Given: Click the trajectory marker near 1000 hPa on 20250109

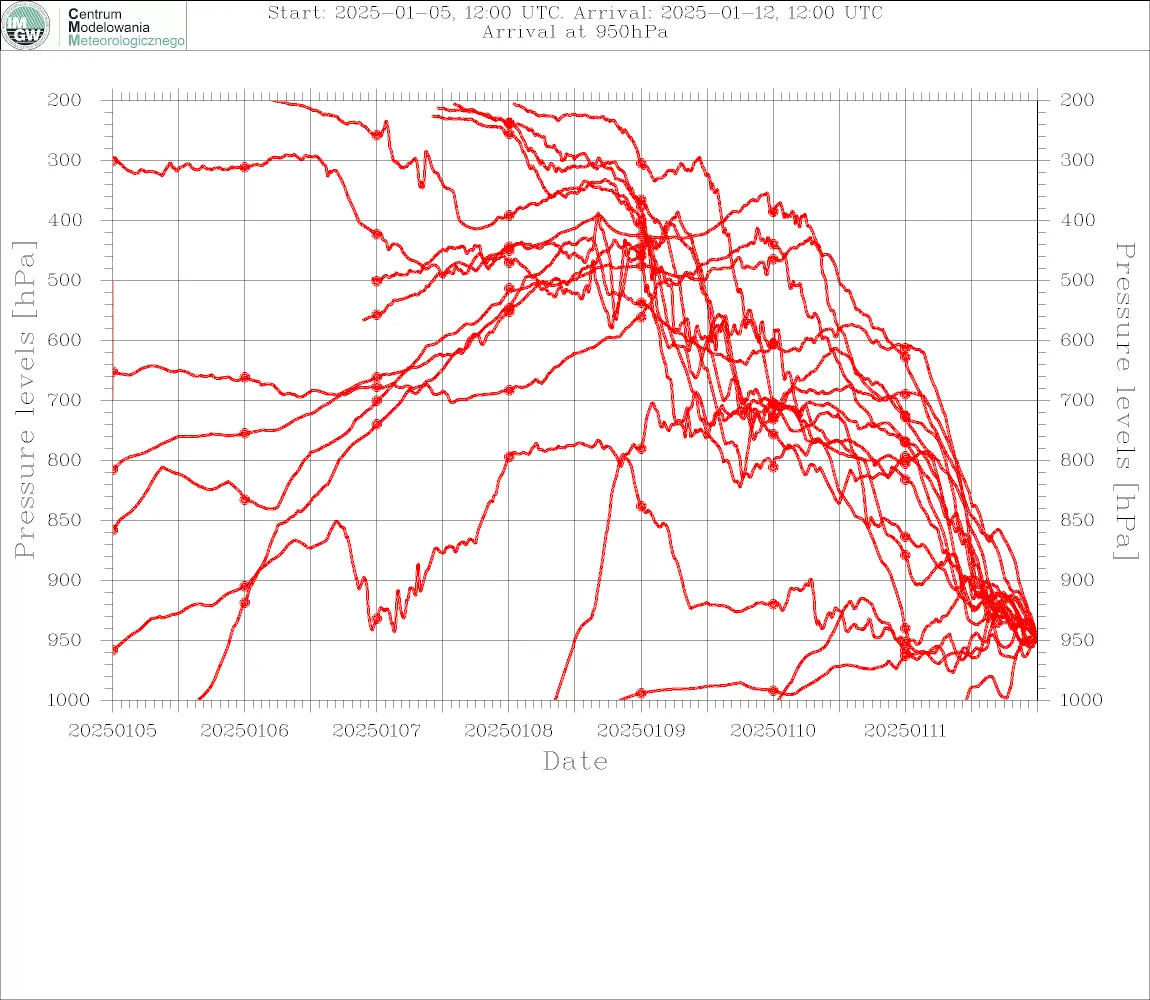Looking at the screenshot, I should pos(641,693).
